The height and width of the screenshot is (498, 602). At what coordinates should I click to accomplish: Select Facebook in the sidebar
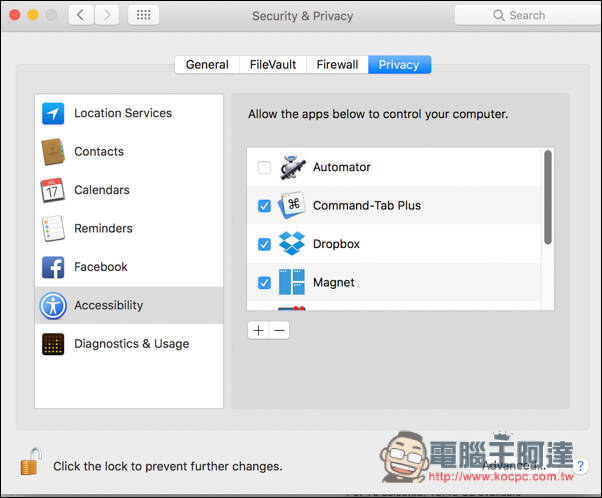129,267
